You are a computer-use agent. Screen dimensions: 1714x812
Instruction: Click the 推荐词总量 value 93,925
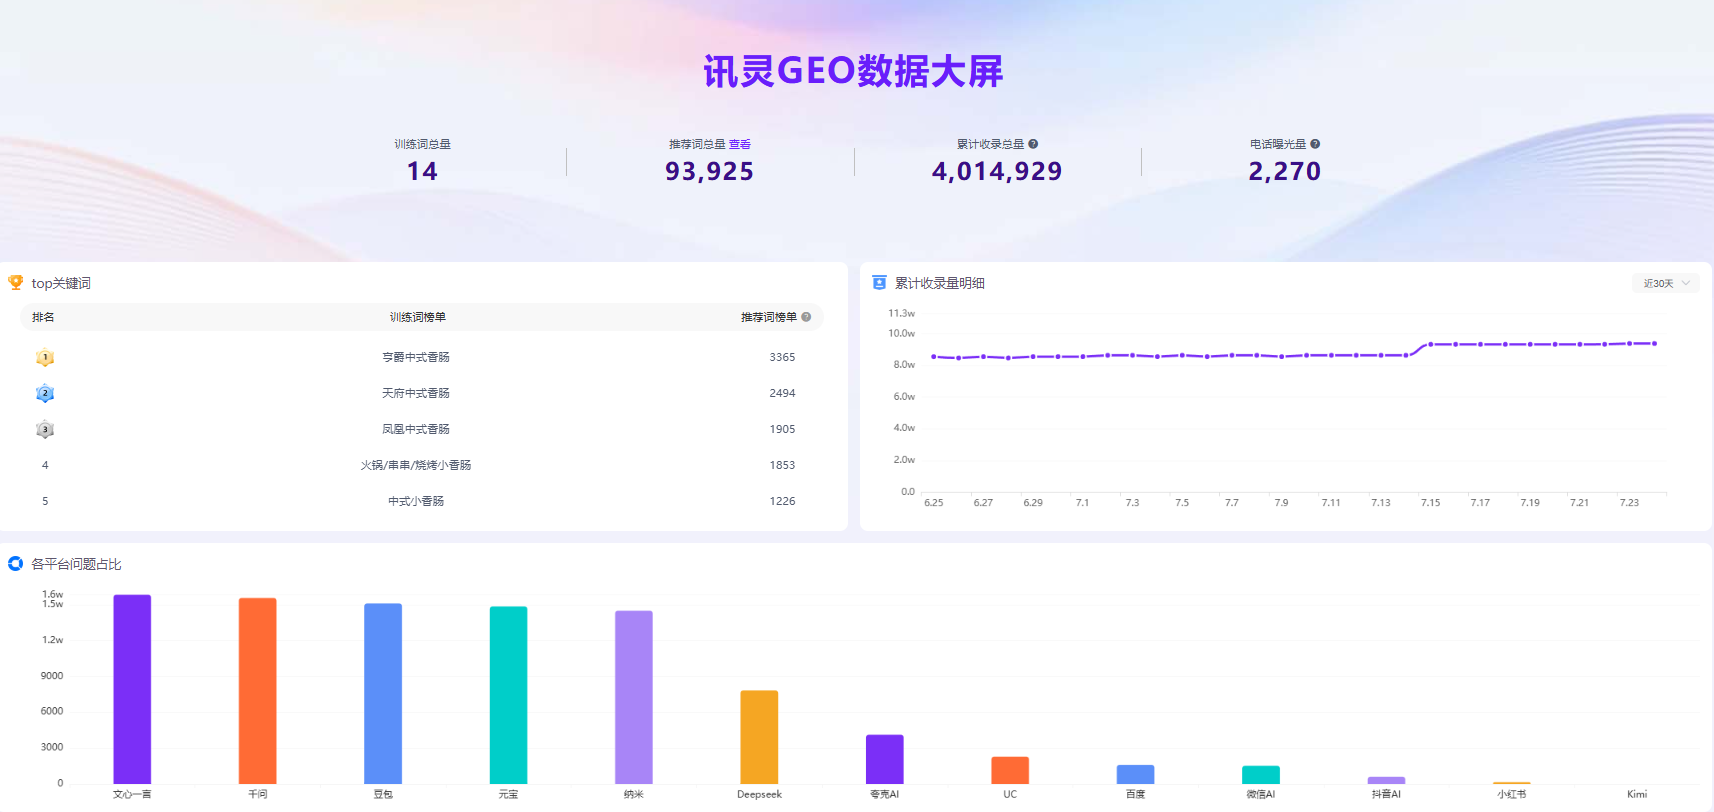click(x=710, y=171)
